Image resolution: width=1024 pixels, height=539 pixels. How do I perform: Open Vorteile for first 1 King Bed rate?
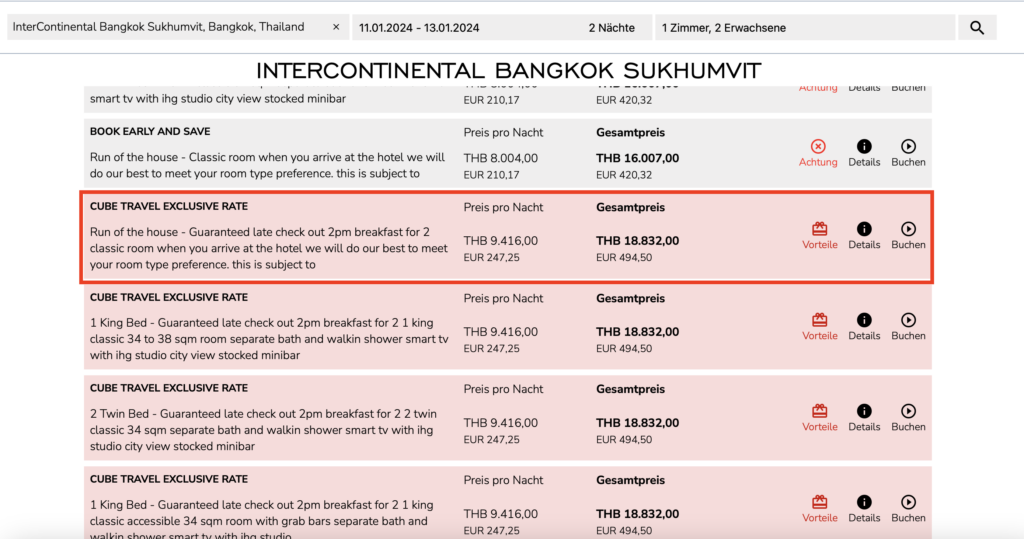point(820,320)
